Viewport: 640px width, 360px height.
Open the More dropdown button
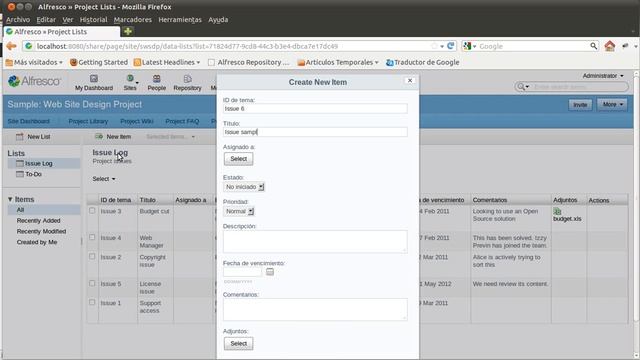coord(612,104)
